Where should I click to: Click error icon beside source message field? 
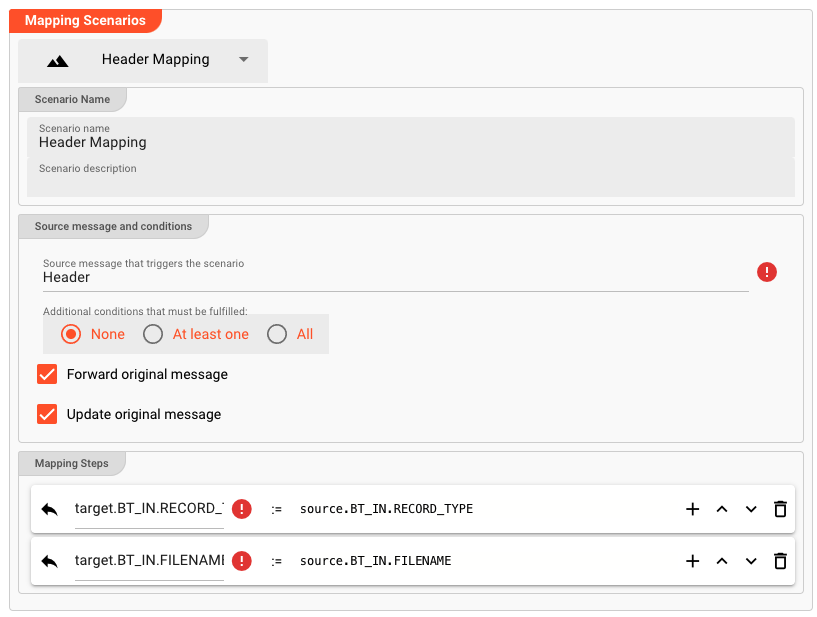[767, 272]
